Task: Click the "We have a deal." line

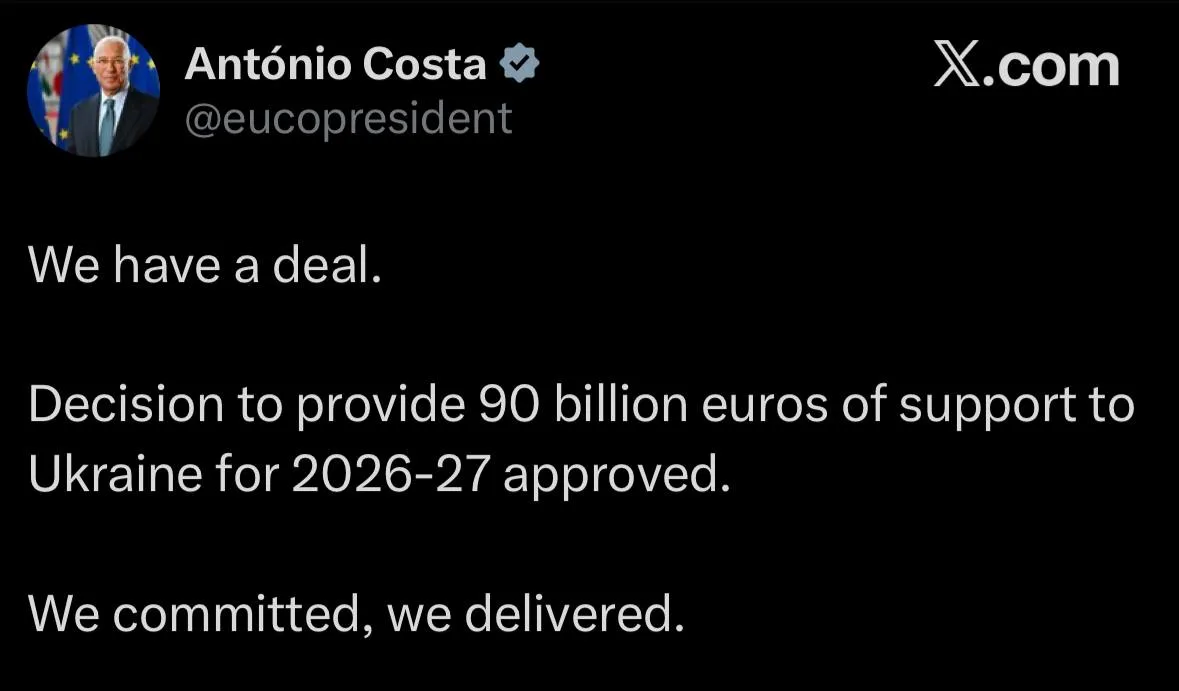Action: pos(205,267)
